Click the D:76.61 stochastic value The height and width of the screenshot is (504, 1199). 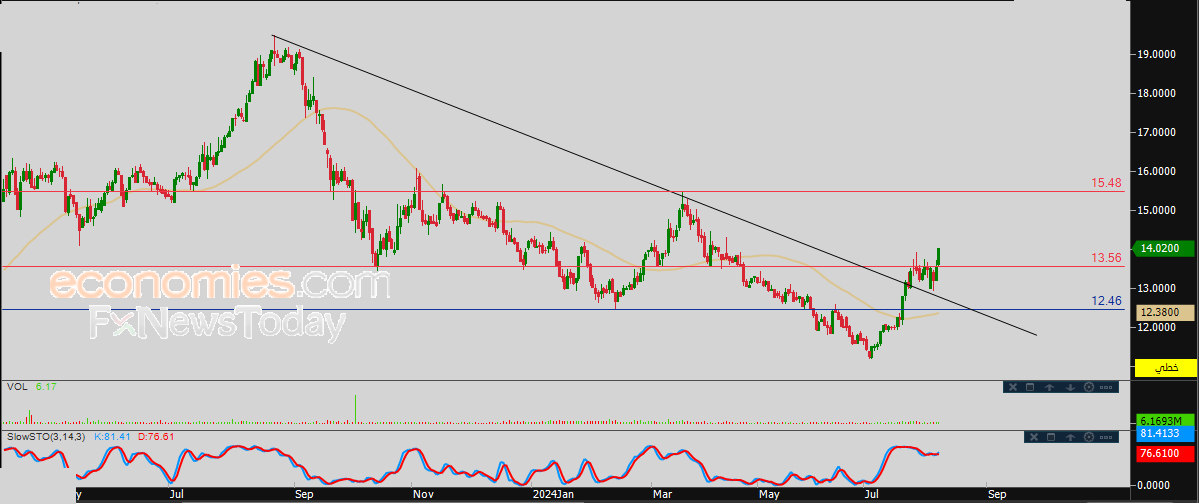click(x=155, y=436)
